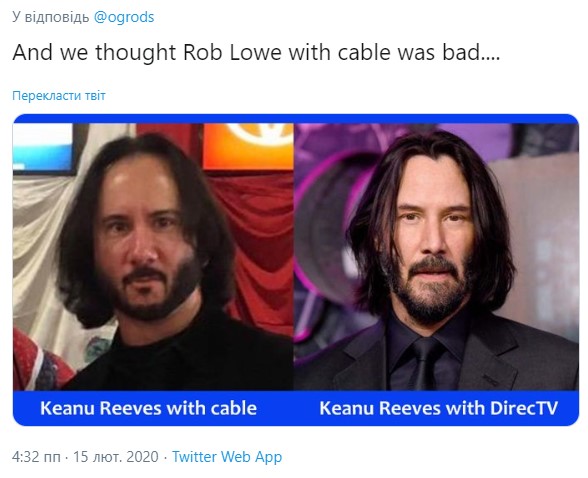588x478 pixels.
Task: Click the blue top border of the meme
Action: point(296,118)
